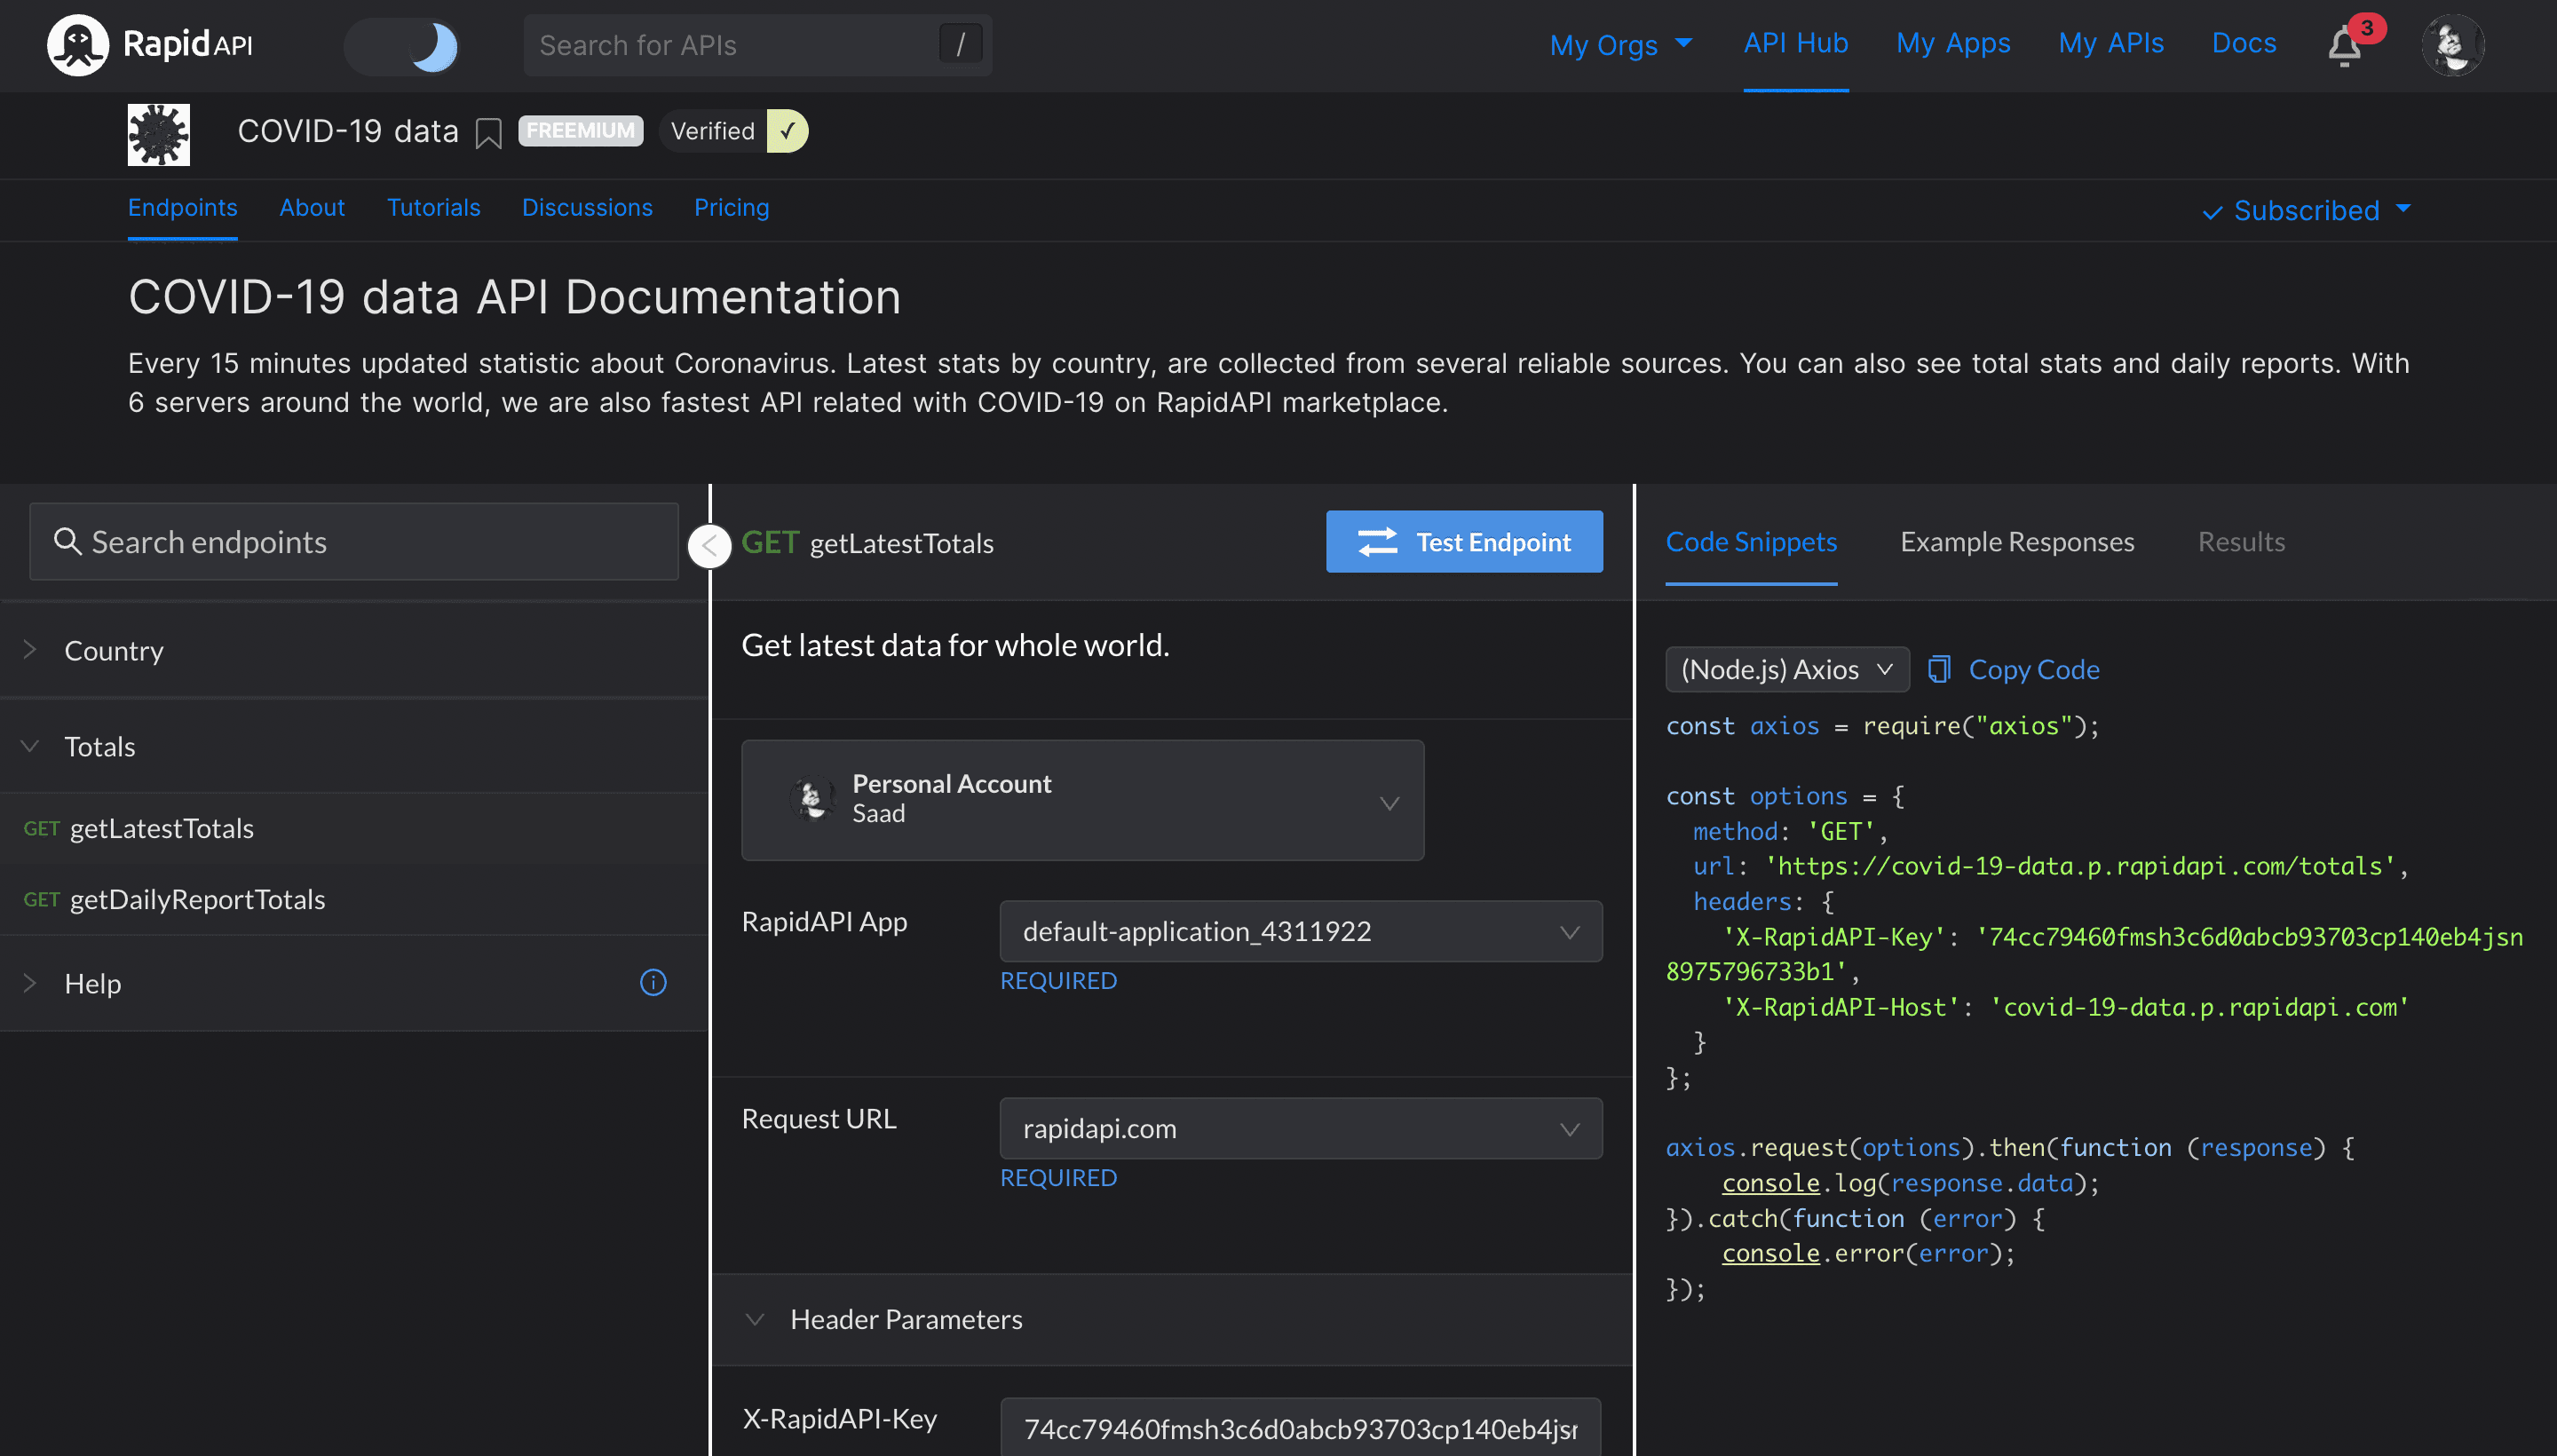The height and width of the screenshot is (1456, 2557).
Task: Click the X-RapidAPI-Host code line
Action: [x=2065, y=1007]
